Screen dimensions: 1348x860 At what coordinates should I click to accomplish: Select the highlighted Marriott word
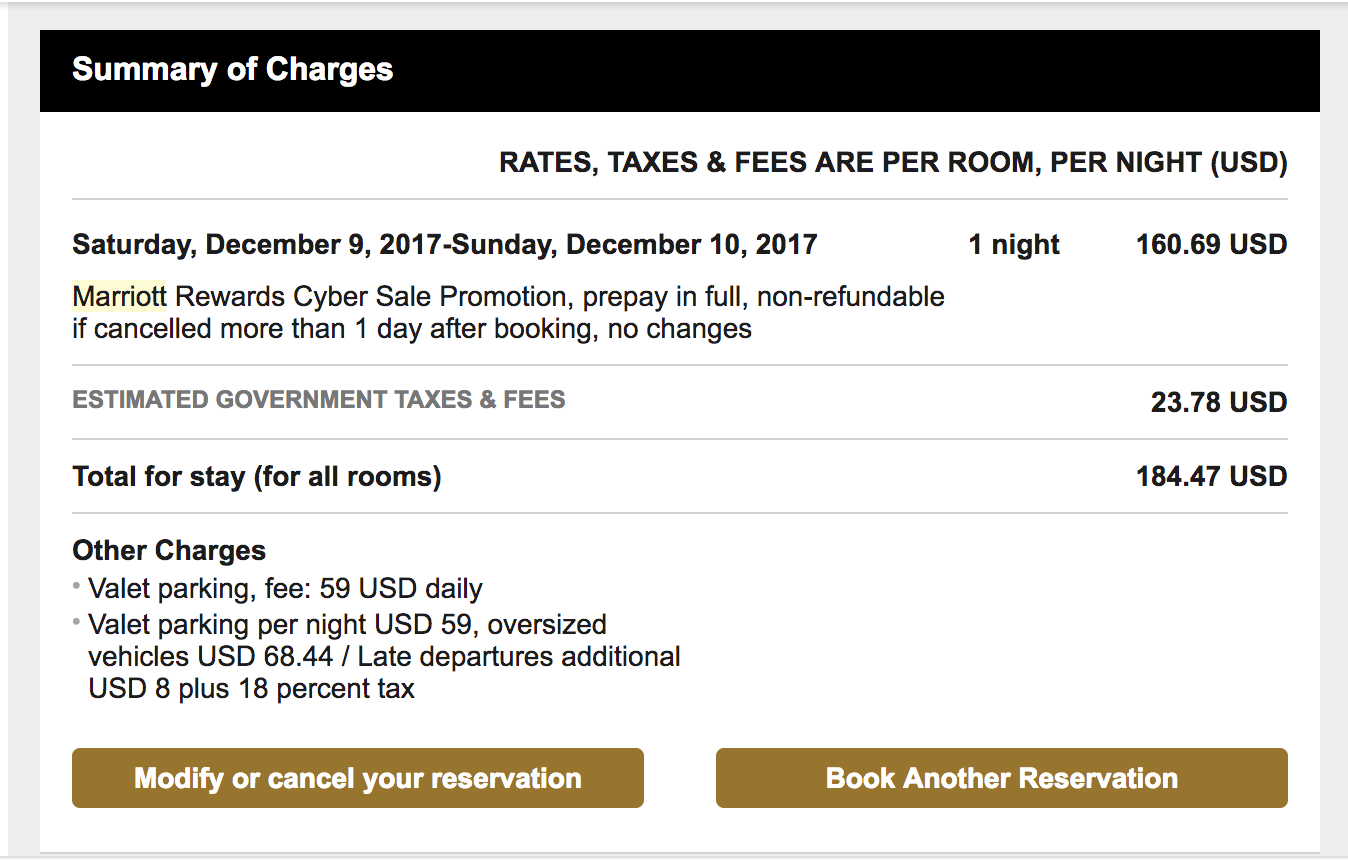click(x=119, y=297)
